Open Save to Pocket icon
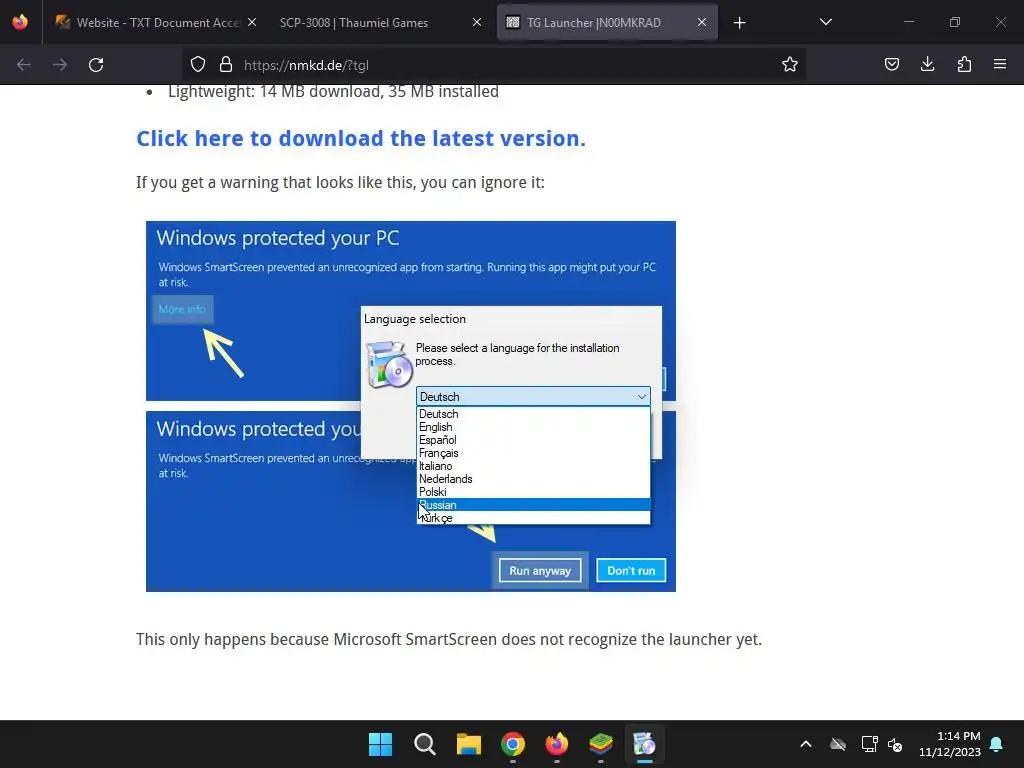Viewport: 1024px width, 768px height. 891,64
